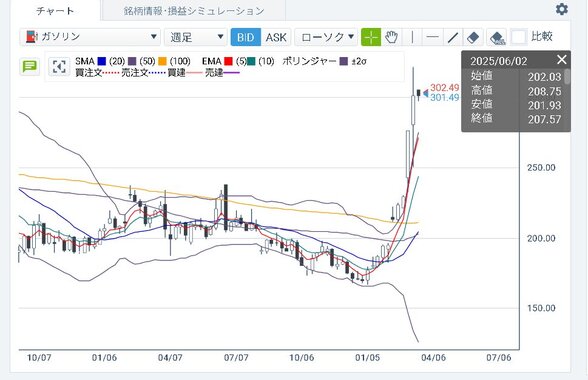
Task: Click the 10/06 date axis label
Action: tap(302, 358)
